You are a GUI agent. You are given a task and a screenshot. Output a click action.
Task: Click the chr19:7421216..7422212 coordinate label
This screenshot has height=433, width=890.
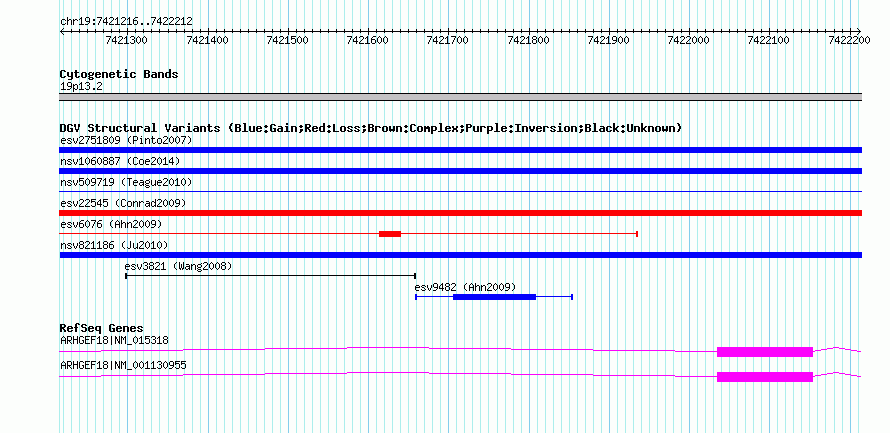tap(126, 22)
